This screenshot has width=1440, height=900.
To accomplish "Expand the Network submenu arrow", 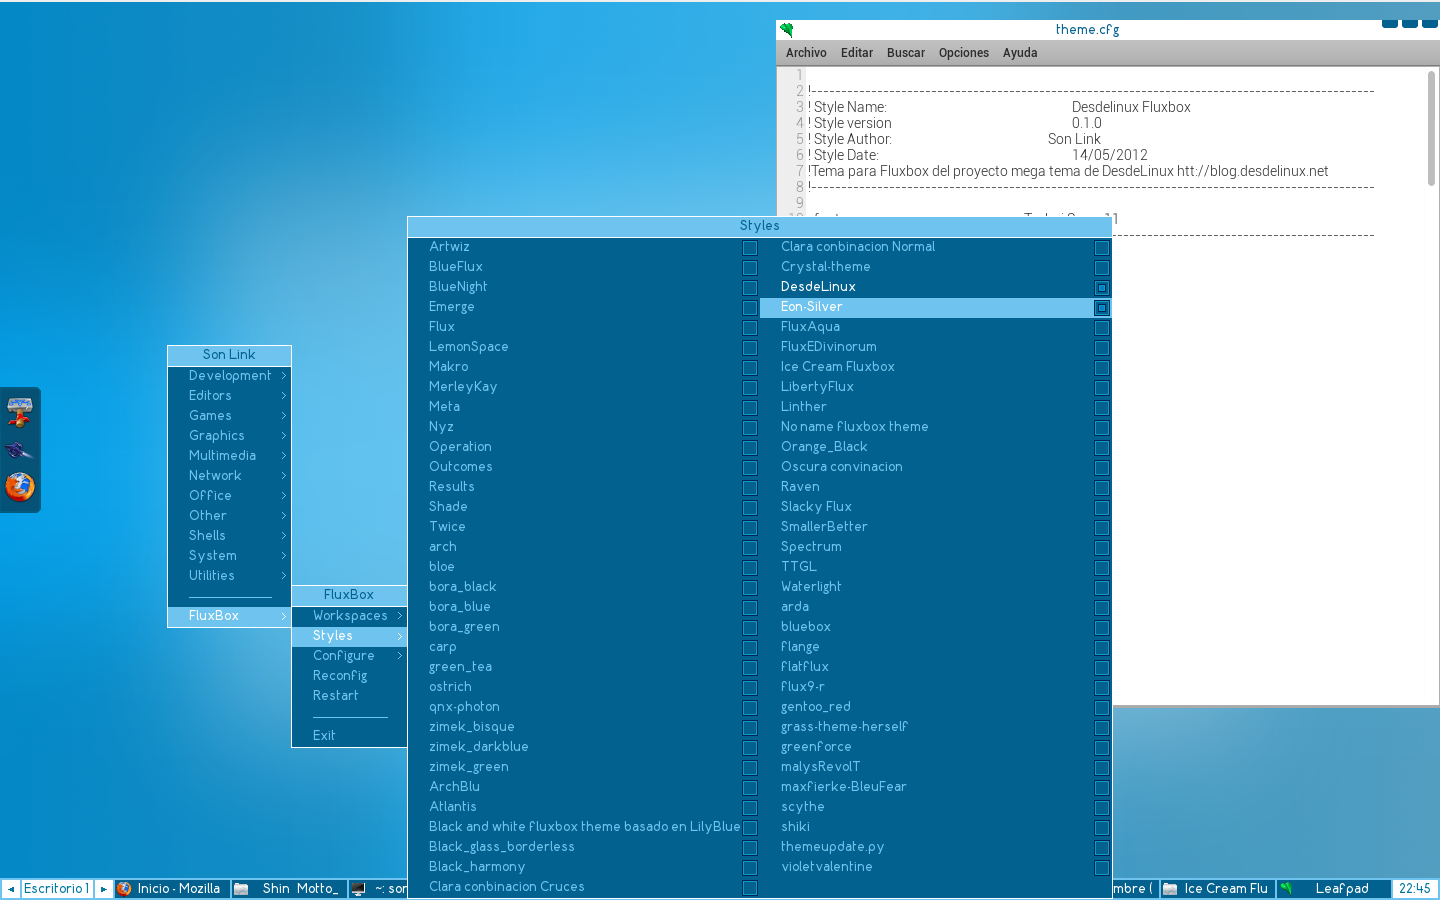I will point(284,476).
